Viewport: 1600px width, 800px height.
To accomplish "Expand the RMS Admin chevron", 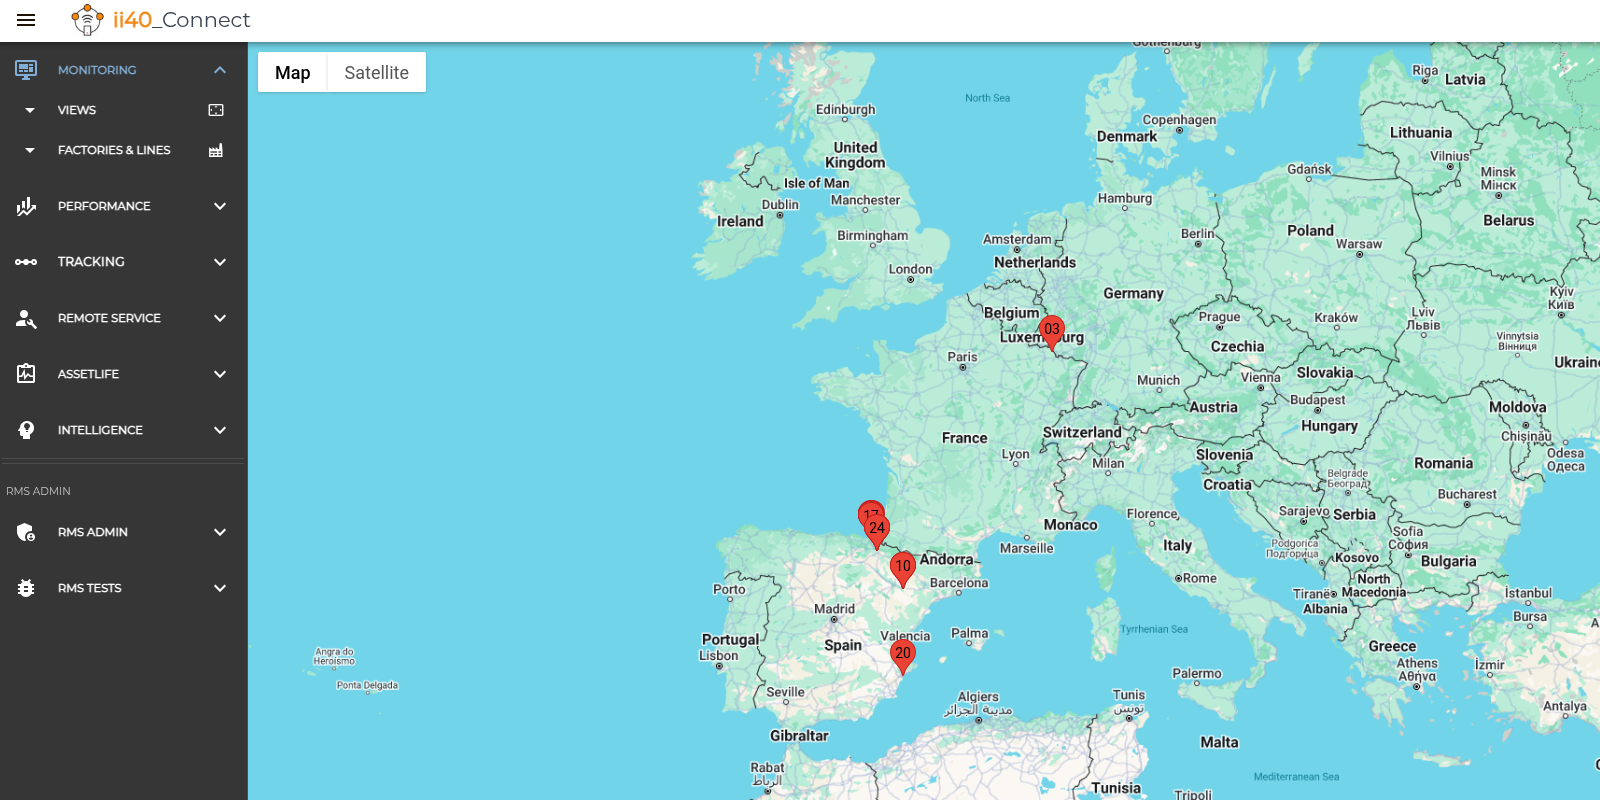I will tap(220, 532).
